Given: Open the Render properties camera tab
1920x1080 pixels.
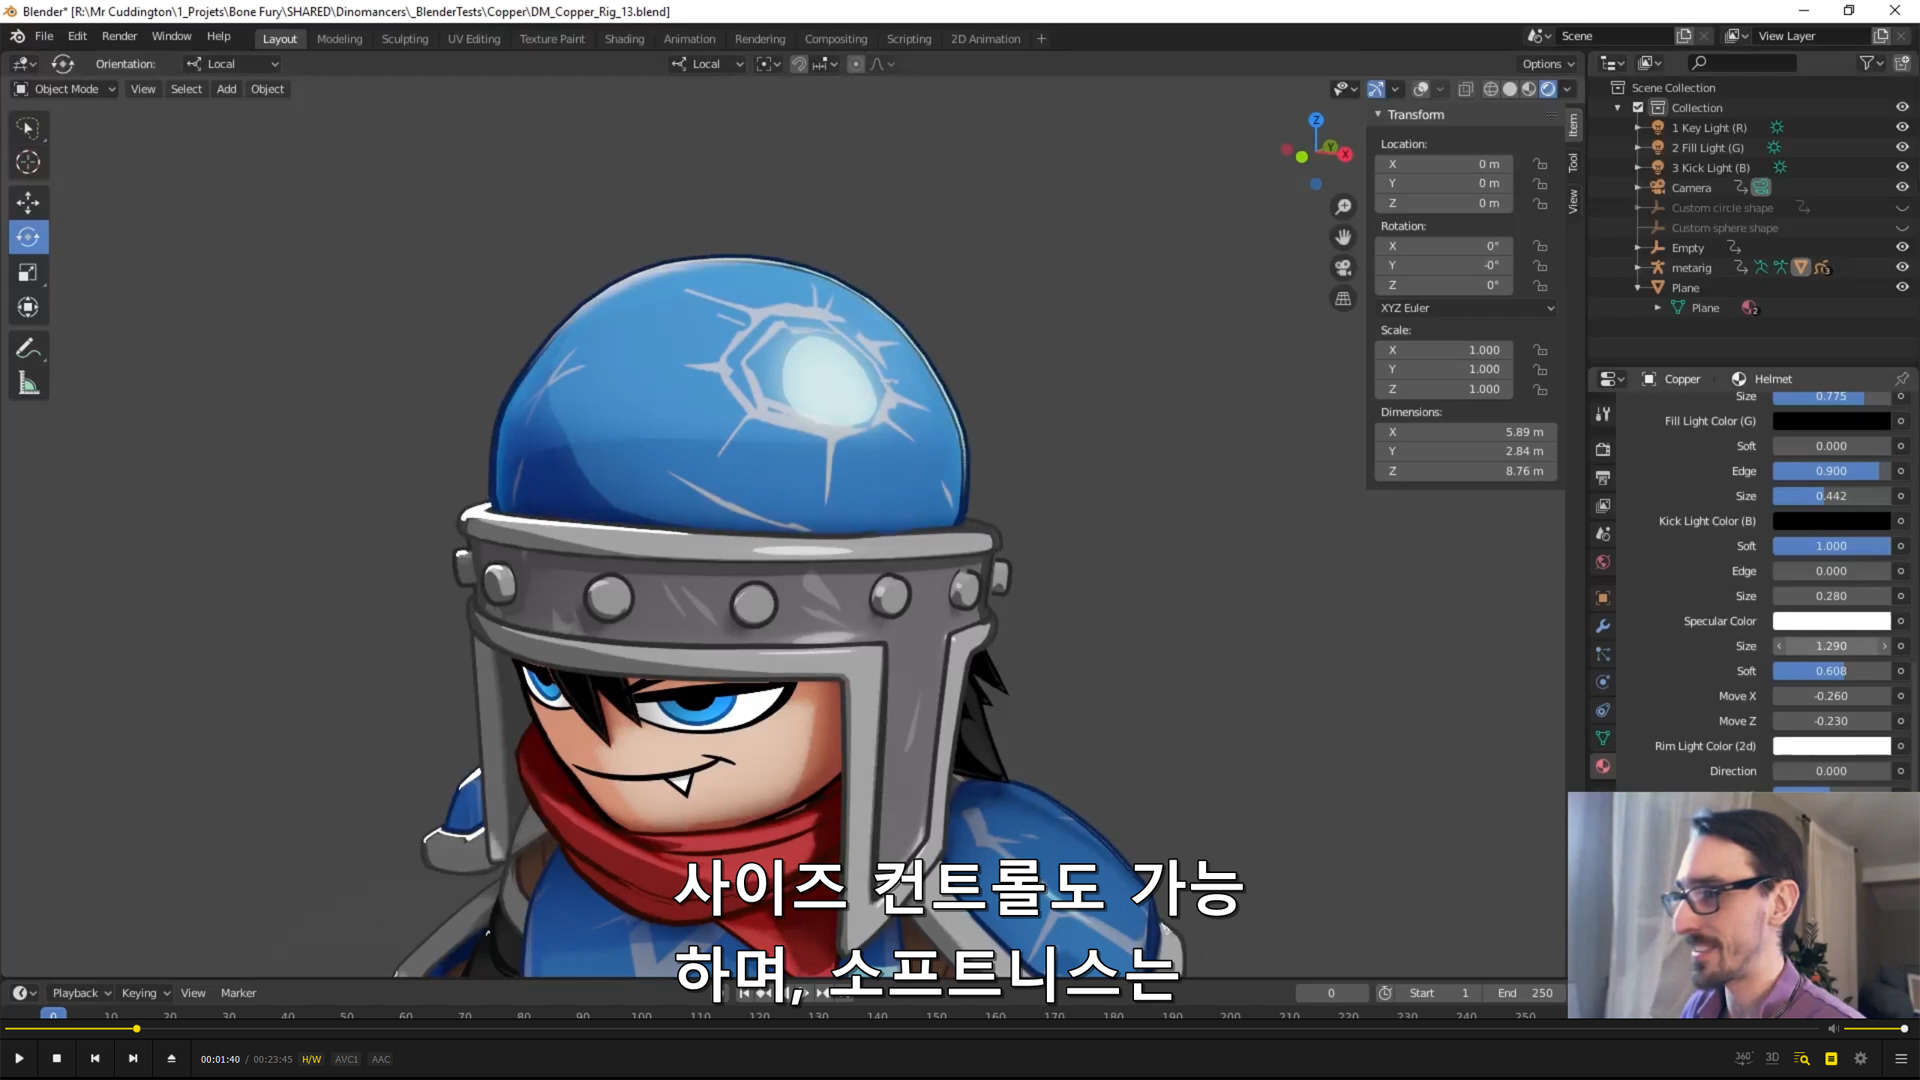Looking at the screenshot, I should 1603,450.
